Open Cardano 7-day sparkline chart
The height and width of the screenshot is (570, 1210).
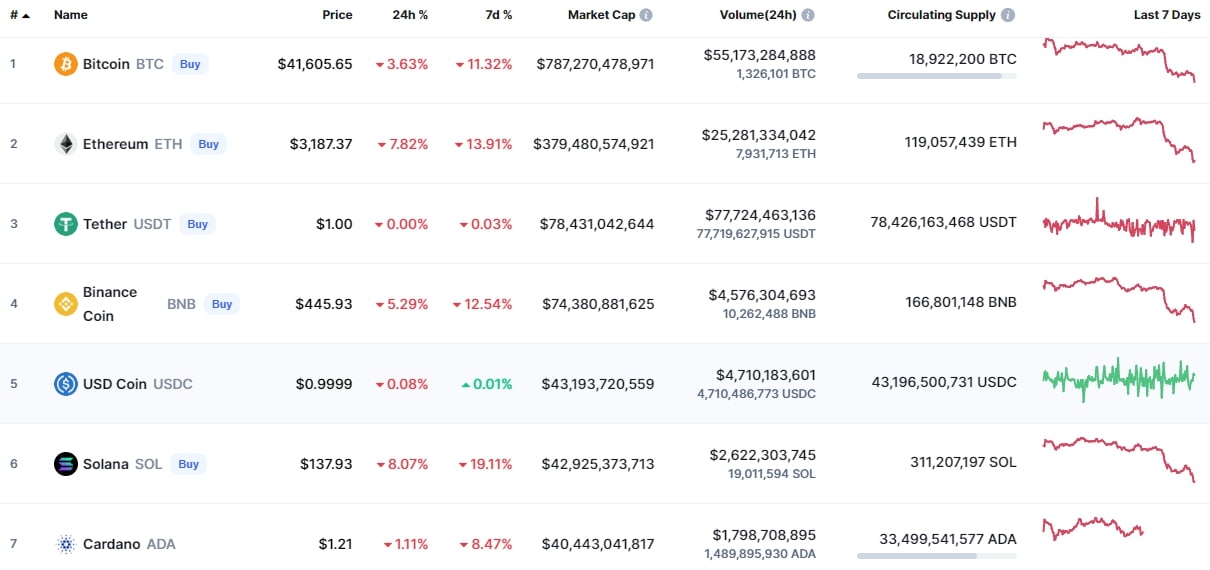click(x=1093, y=527)
